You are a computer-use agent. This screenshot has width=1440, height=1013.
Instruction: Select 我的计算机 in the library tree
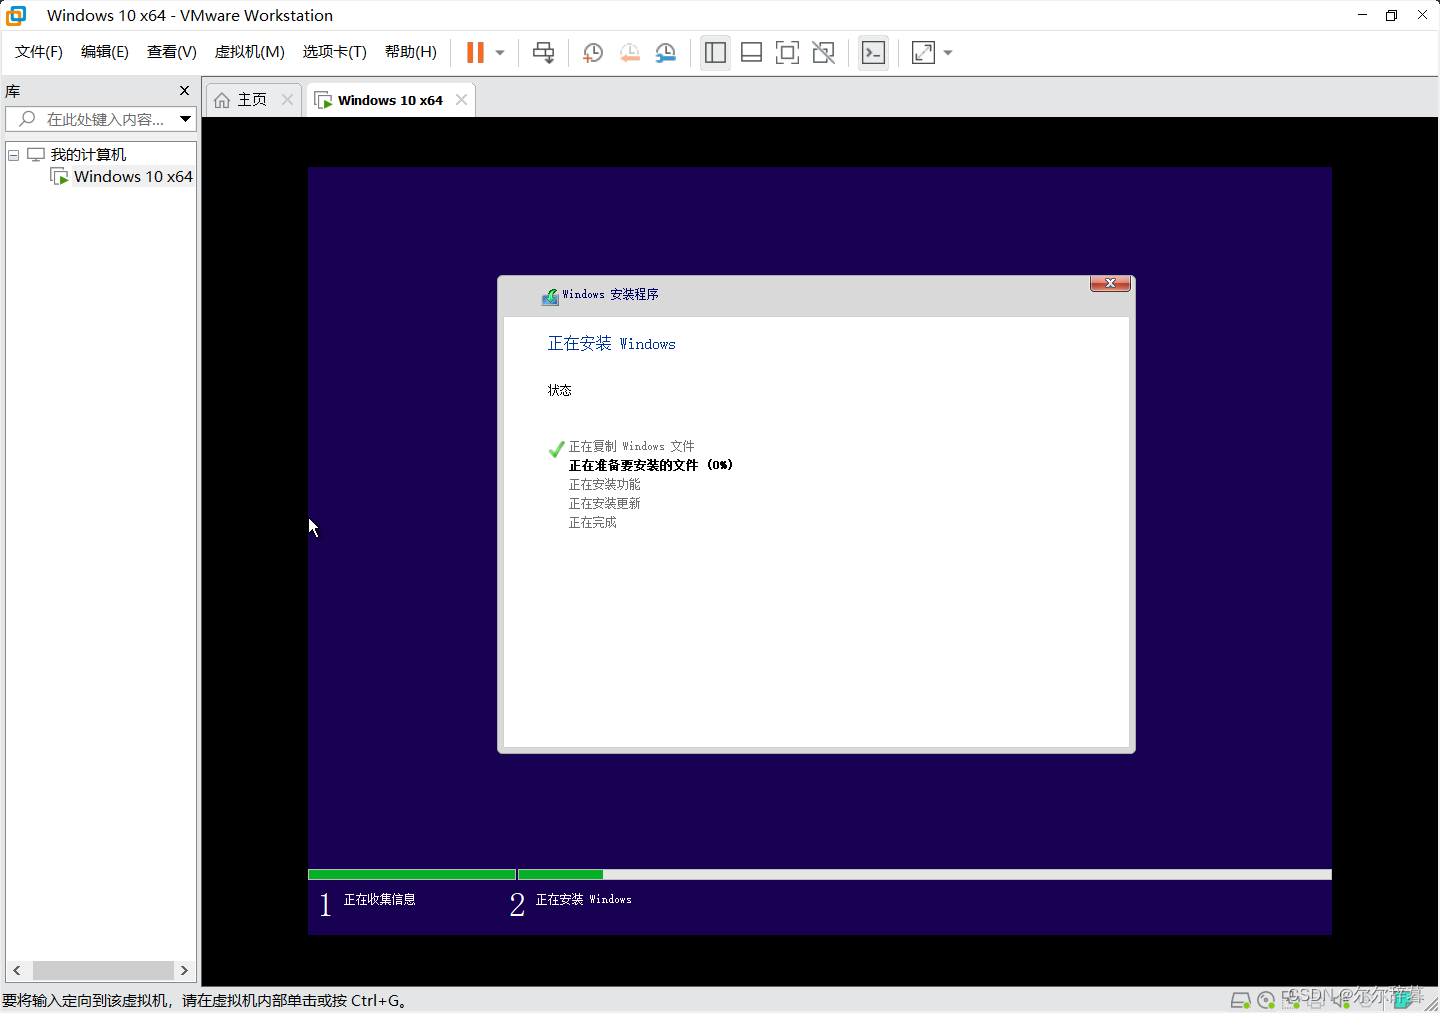point(88,155)
